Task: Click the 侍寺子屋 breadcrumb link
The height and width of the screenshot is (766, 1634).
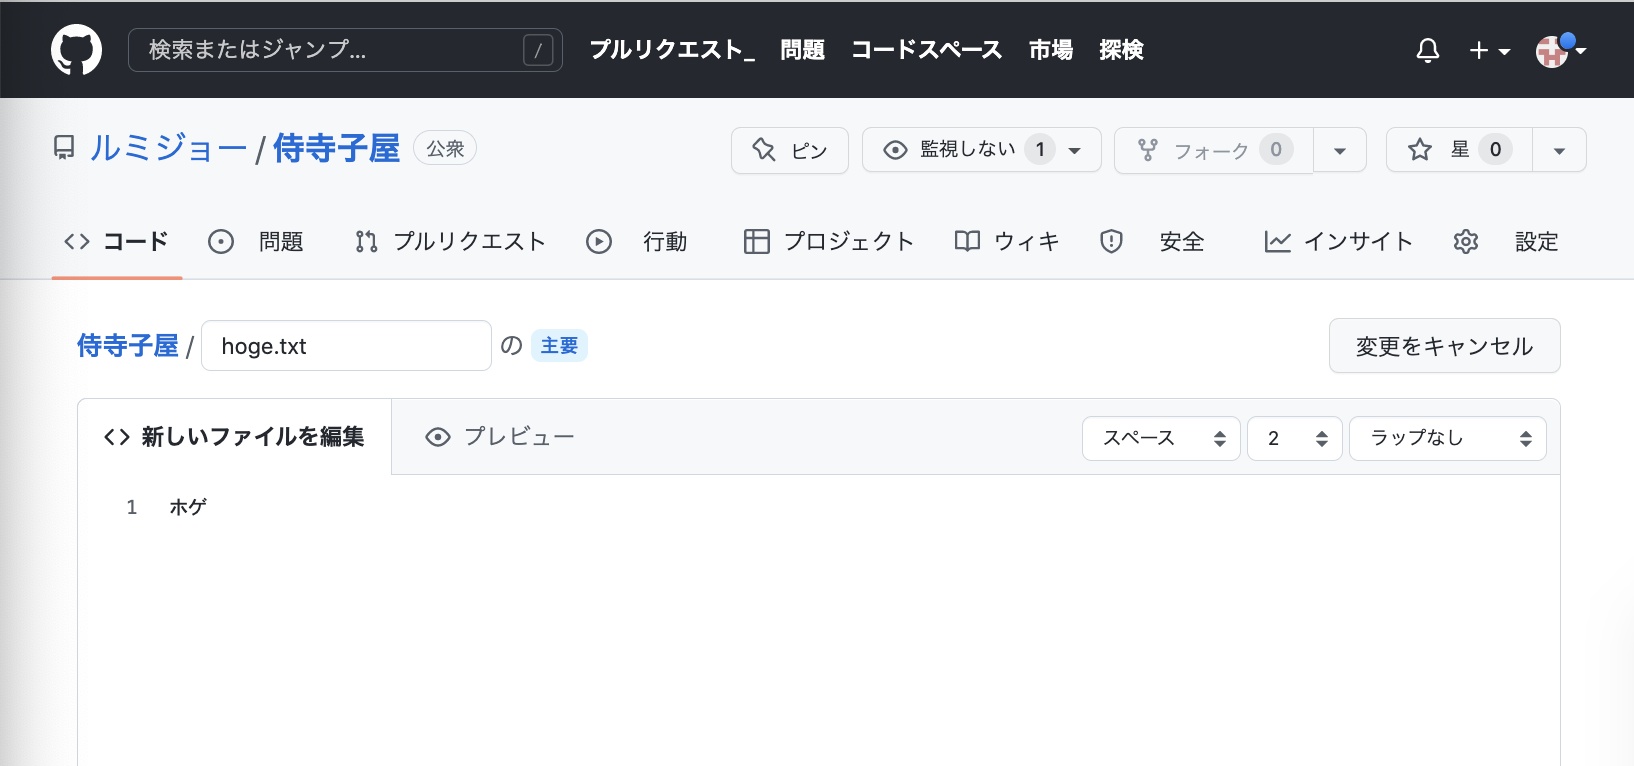Action: click(128, 346)
